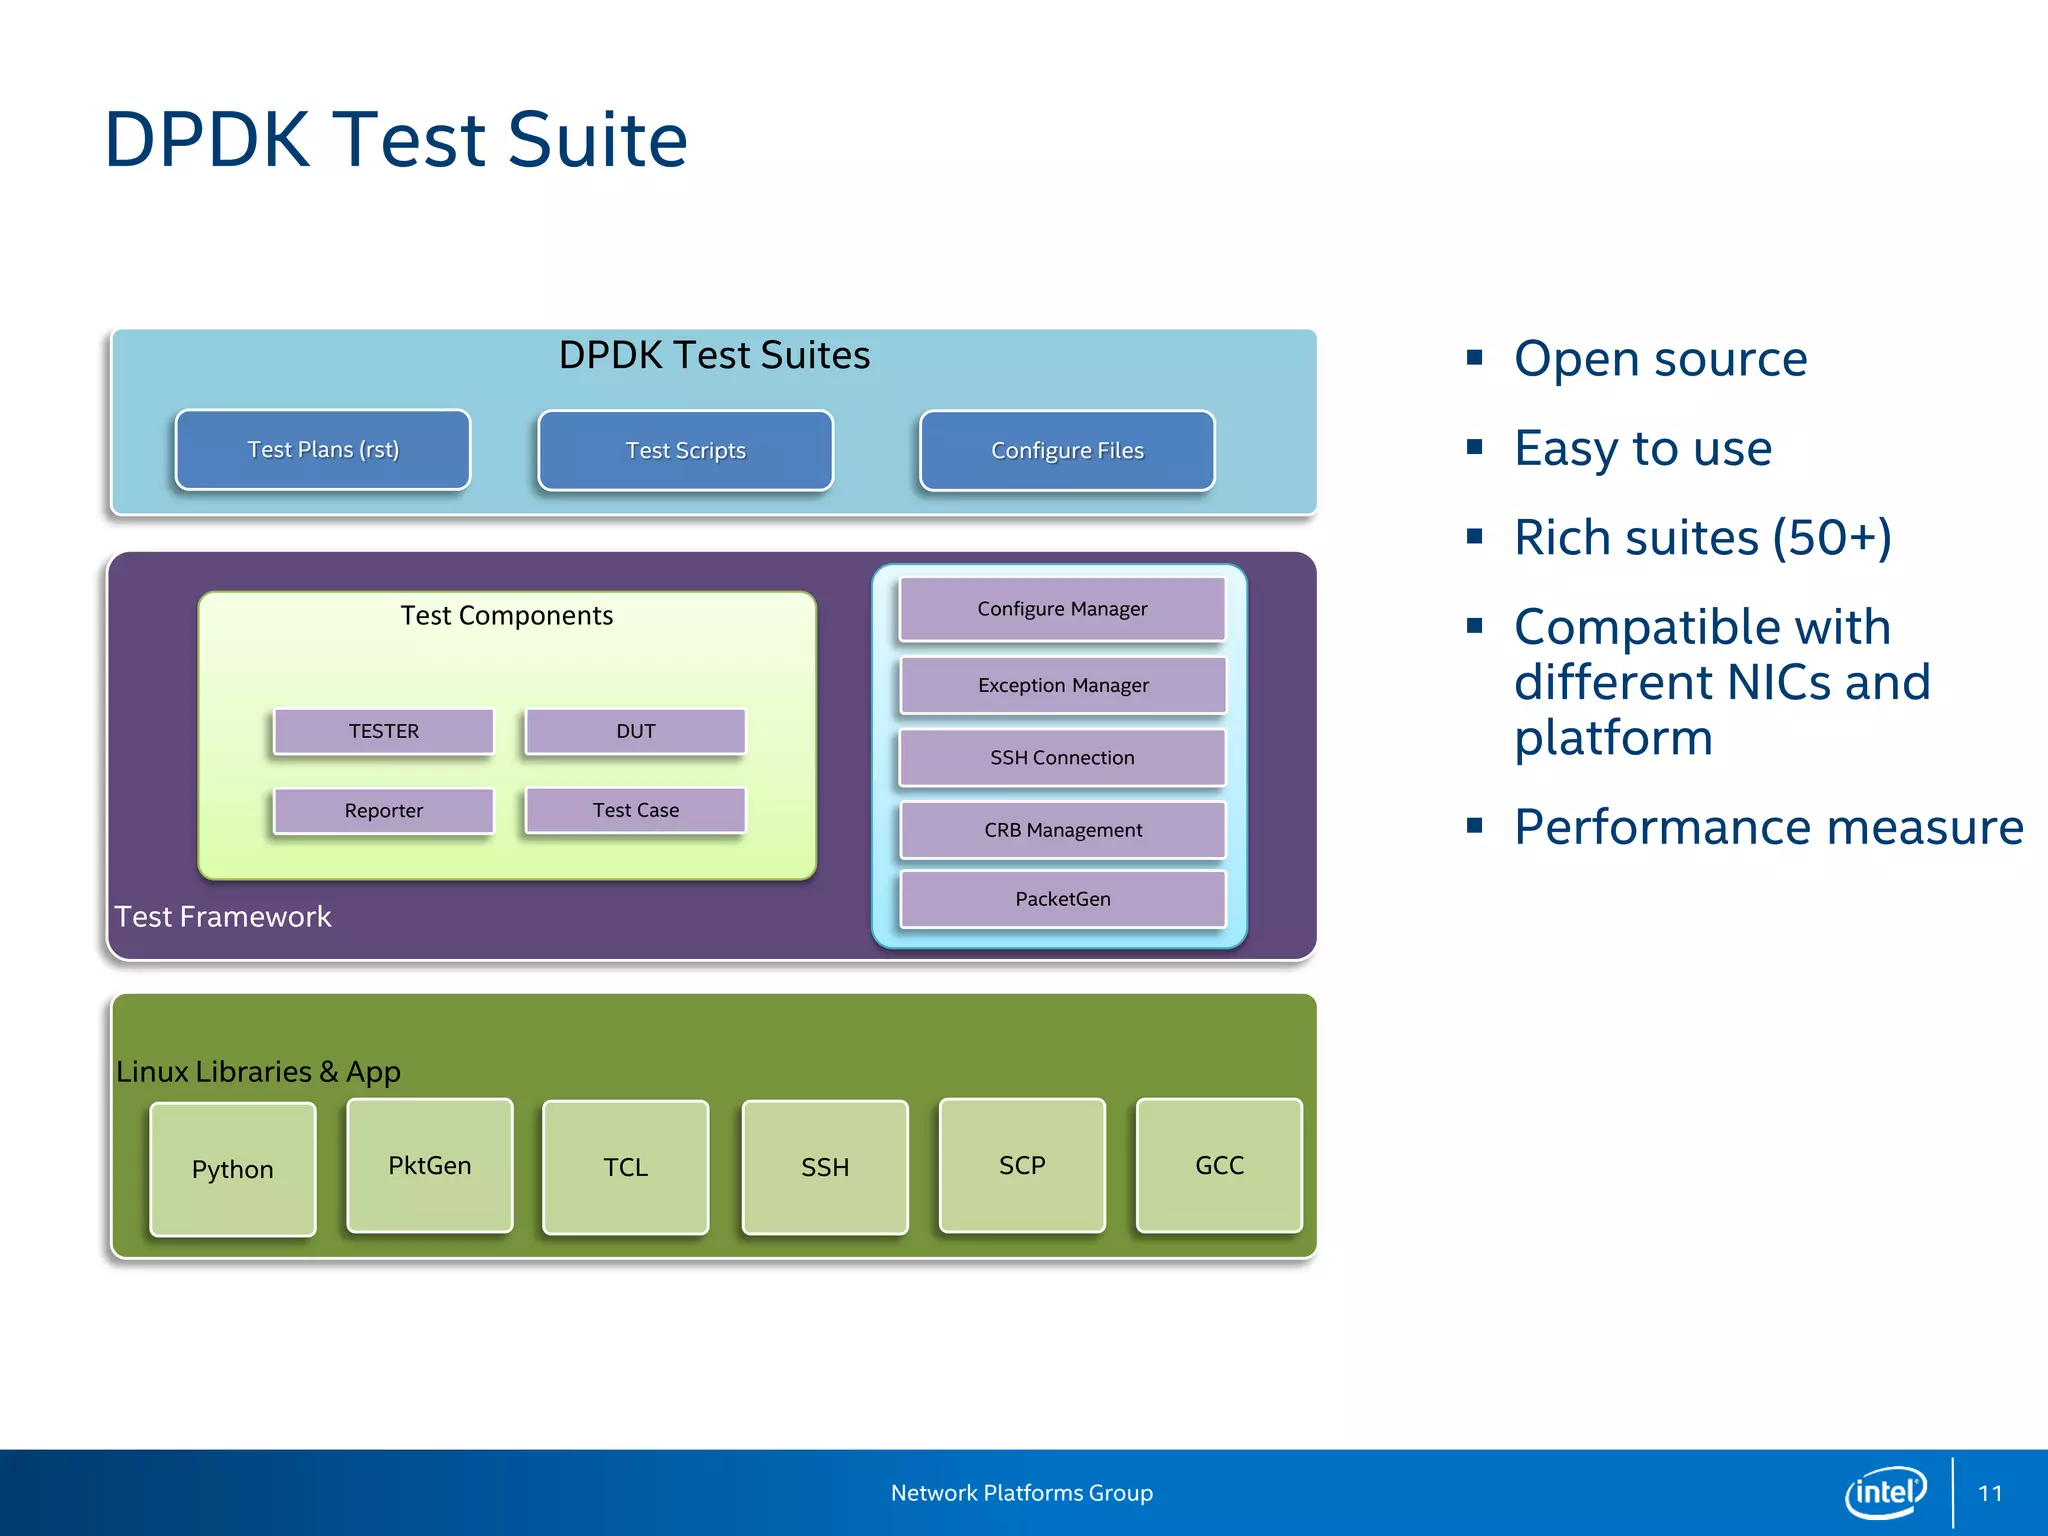Select the TESTER component block
The width and height of the screenshot is (2048, 1536).
[384, 731]
